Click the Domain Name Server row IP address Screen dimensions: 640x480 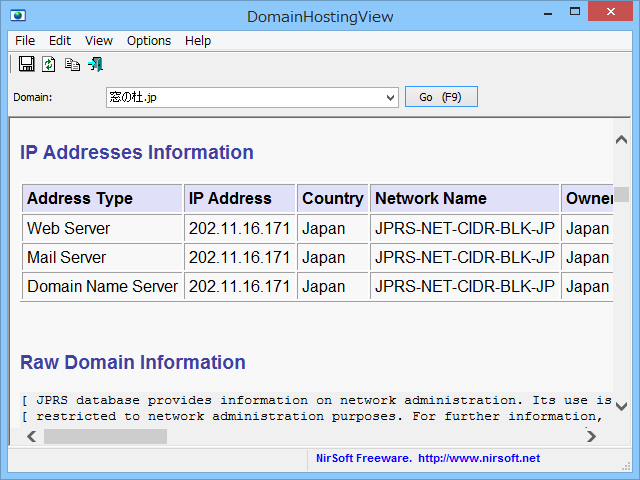[240, 287]
